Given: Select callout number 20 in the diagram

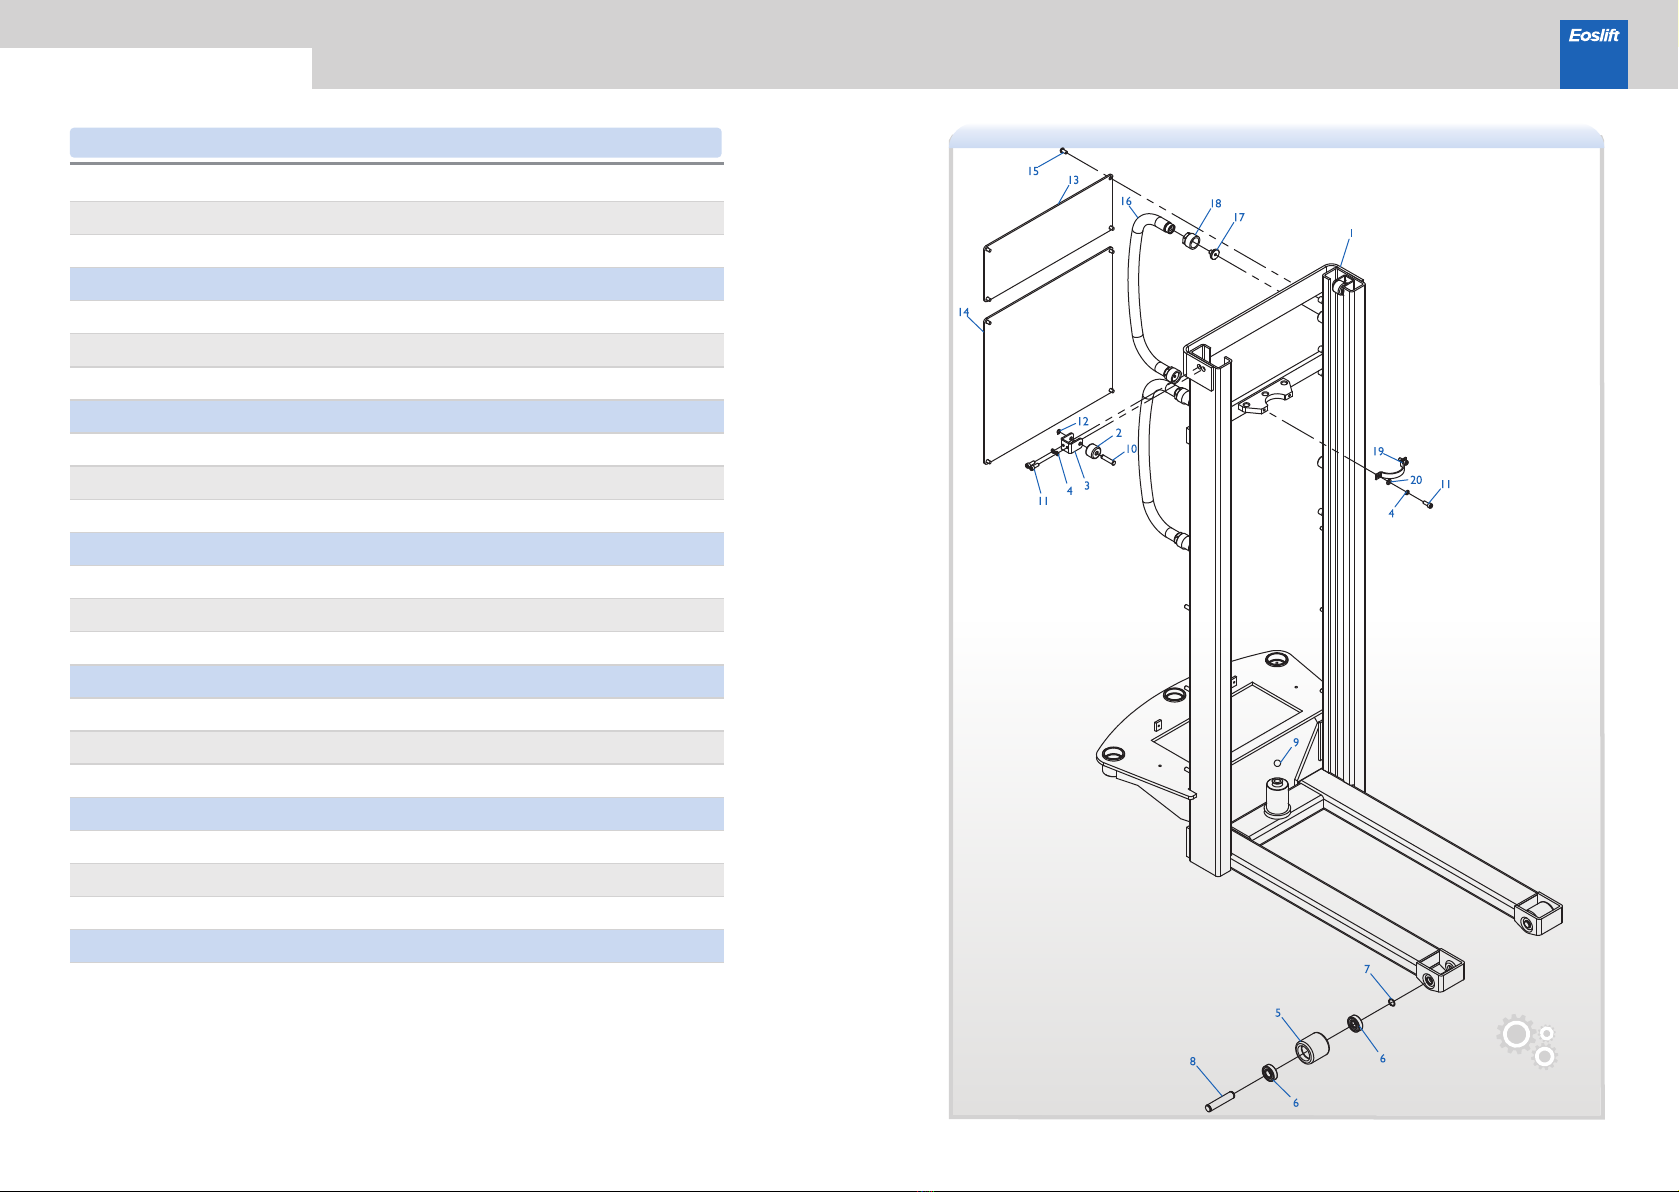Looking at the screenshot, I should coord(1416,480).
